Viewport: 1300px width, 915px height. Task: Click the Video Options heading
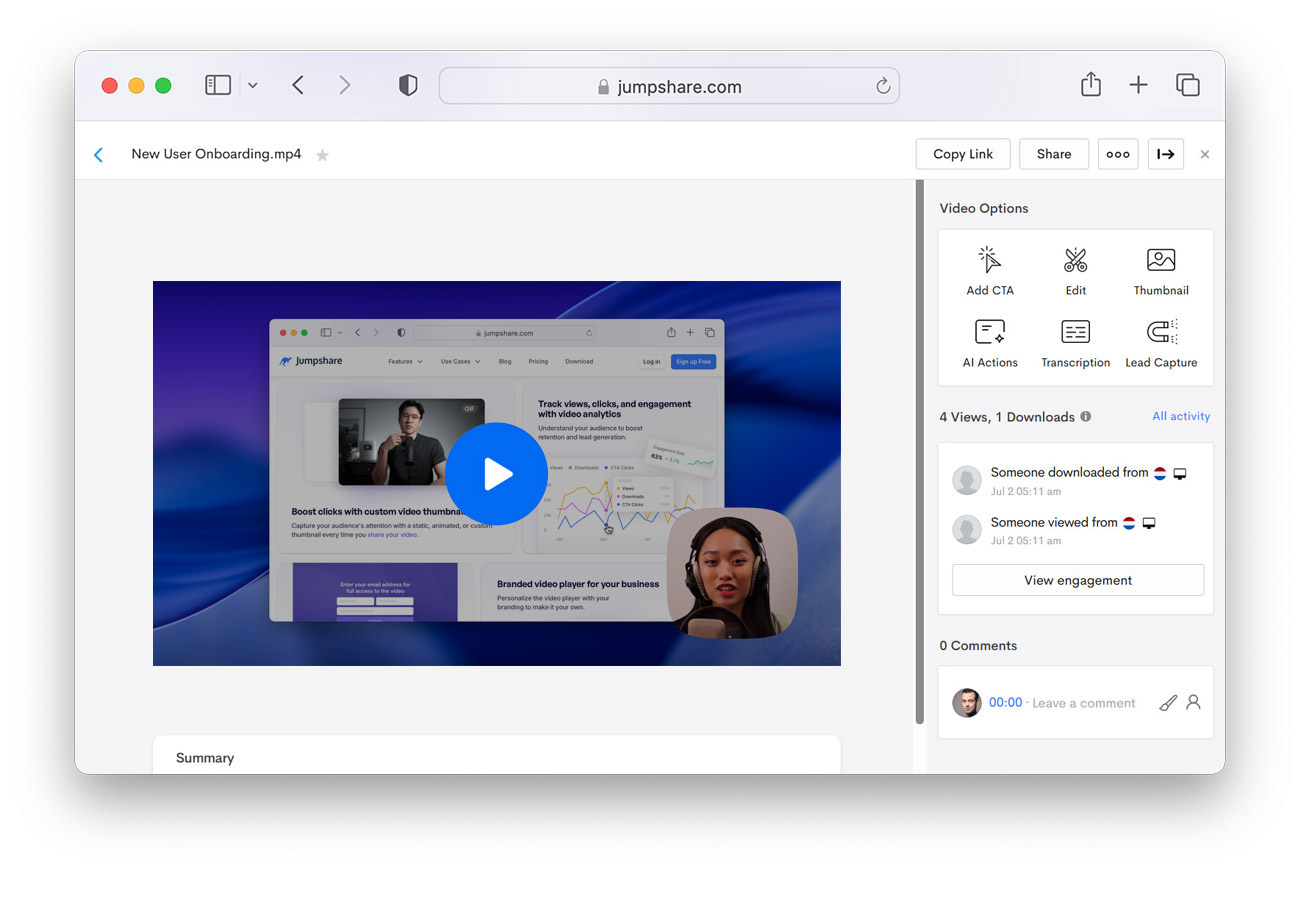pyautogui.click(x=984, y=208)
